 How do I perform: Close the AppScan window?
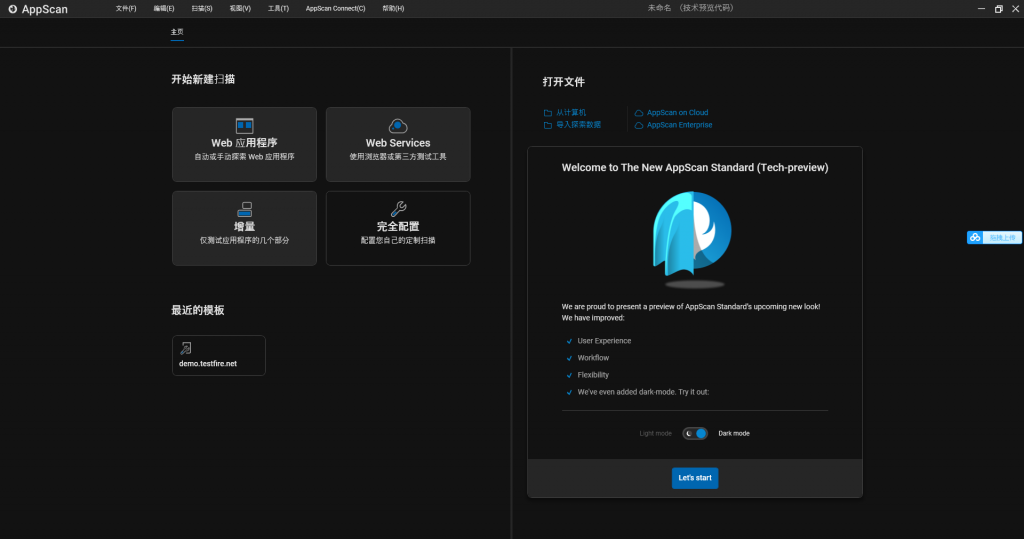point(1016,8)
